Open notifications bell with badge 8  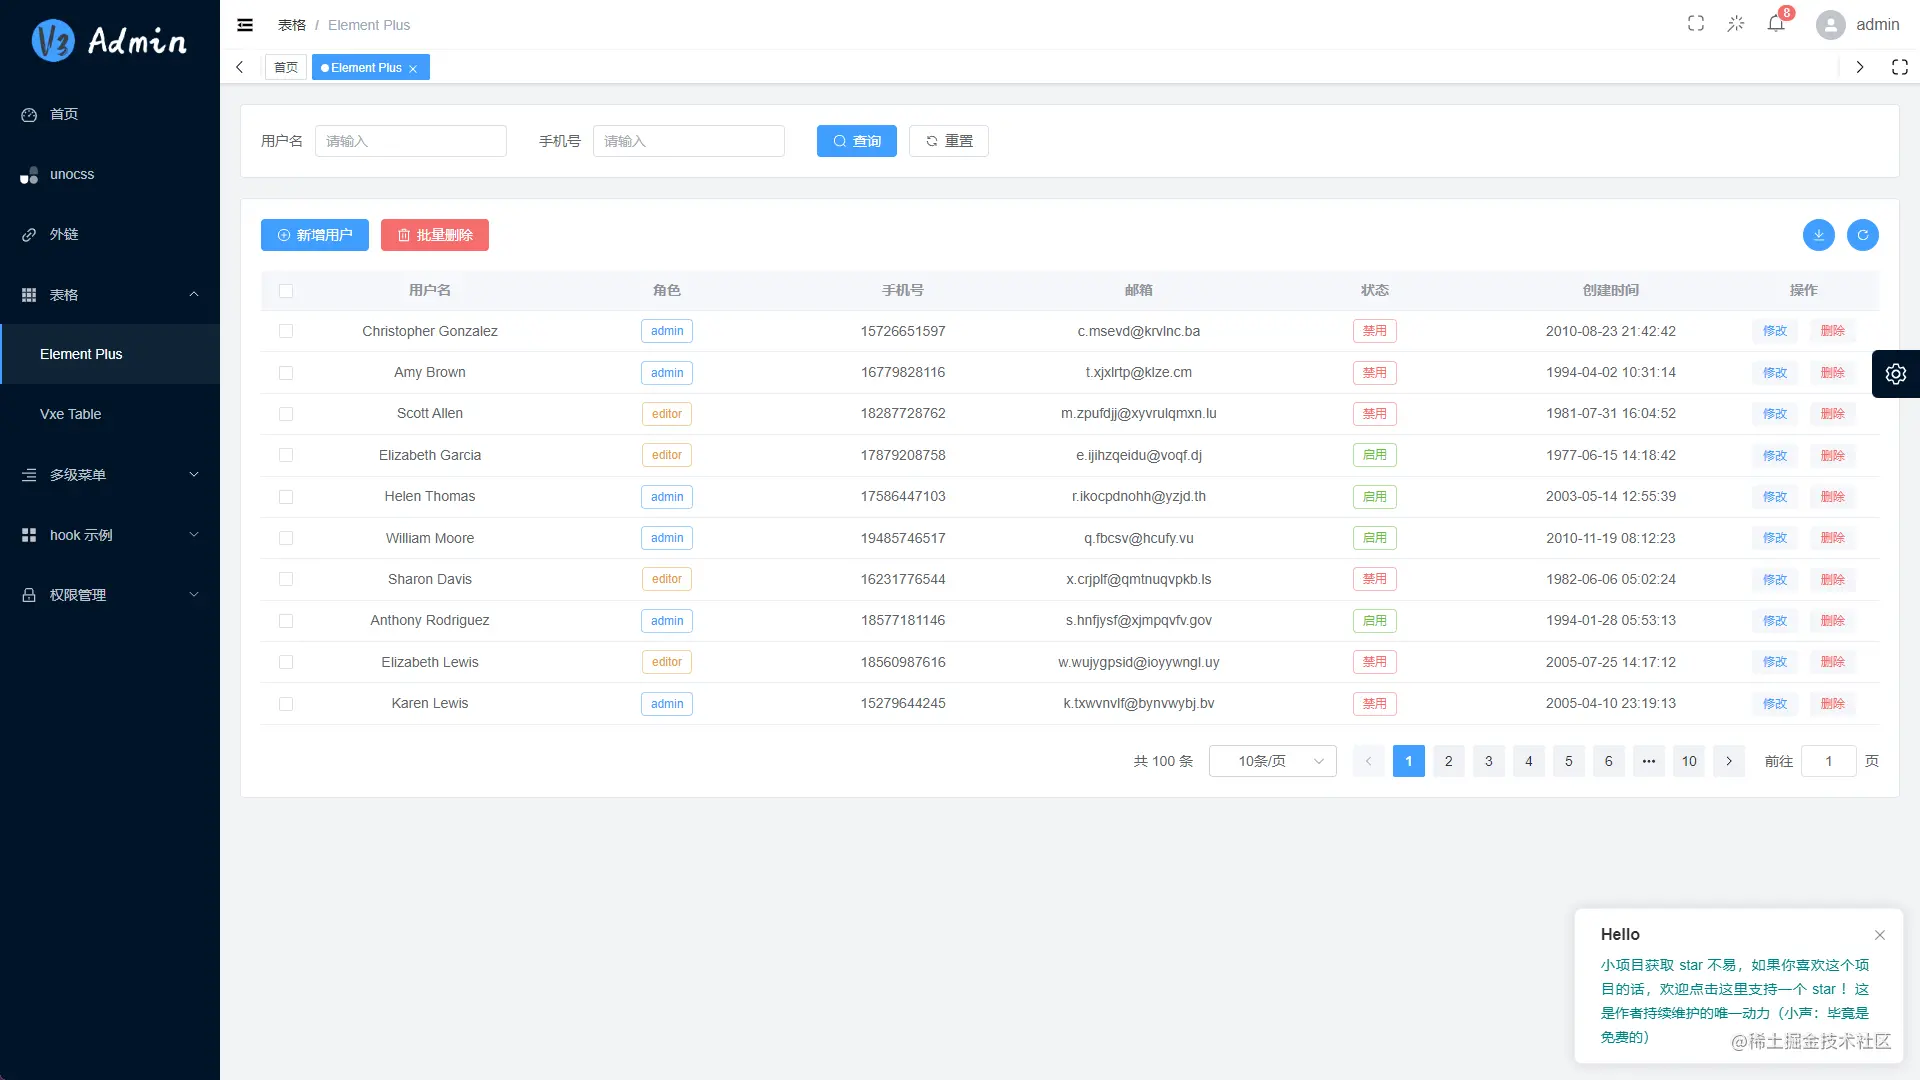tap(1775, 23)
